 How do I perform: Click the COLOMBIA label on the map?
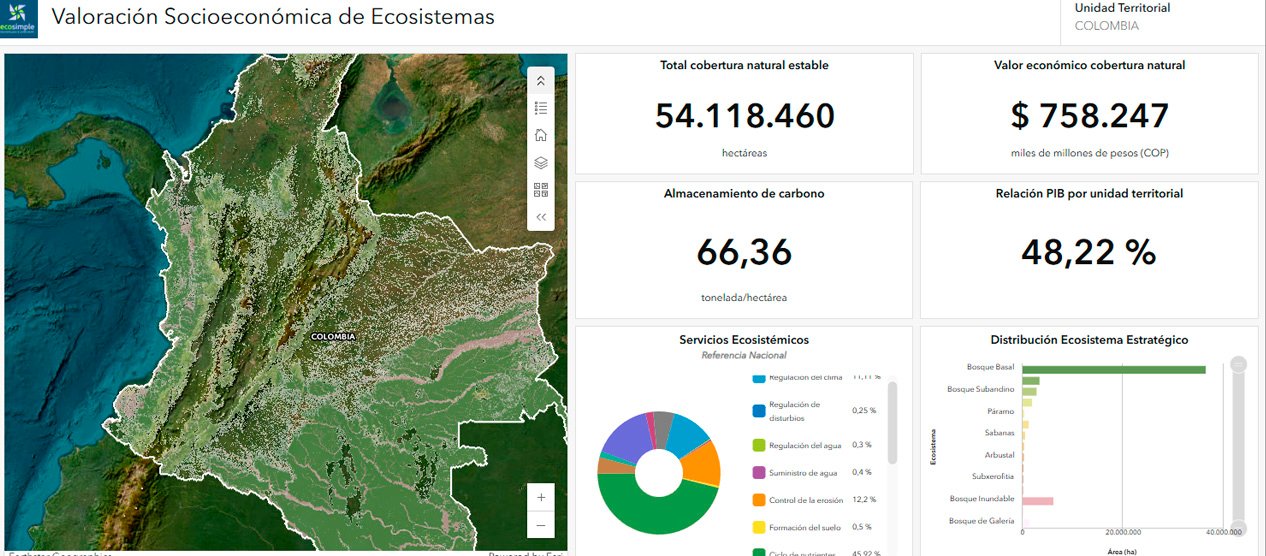(x=333, y=337)
